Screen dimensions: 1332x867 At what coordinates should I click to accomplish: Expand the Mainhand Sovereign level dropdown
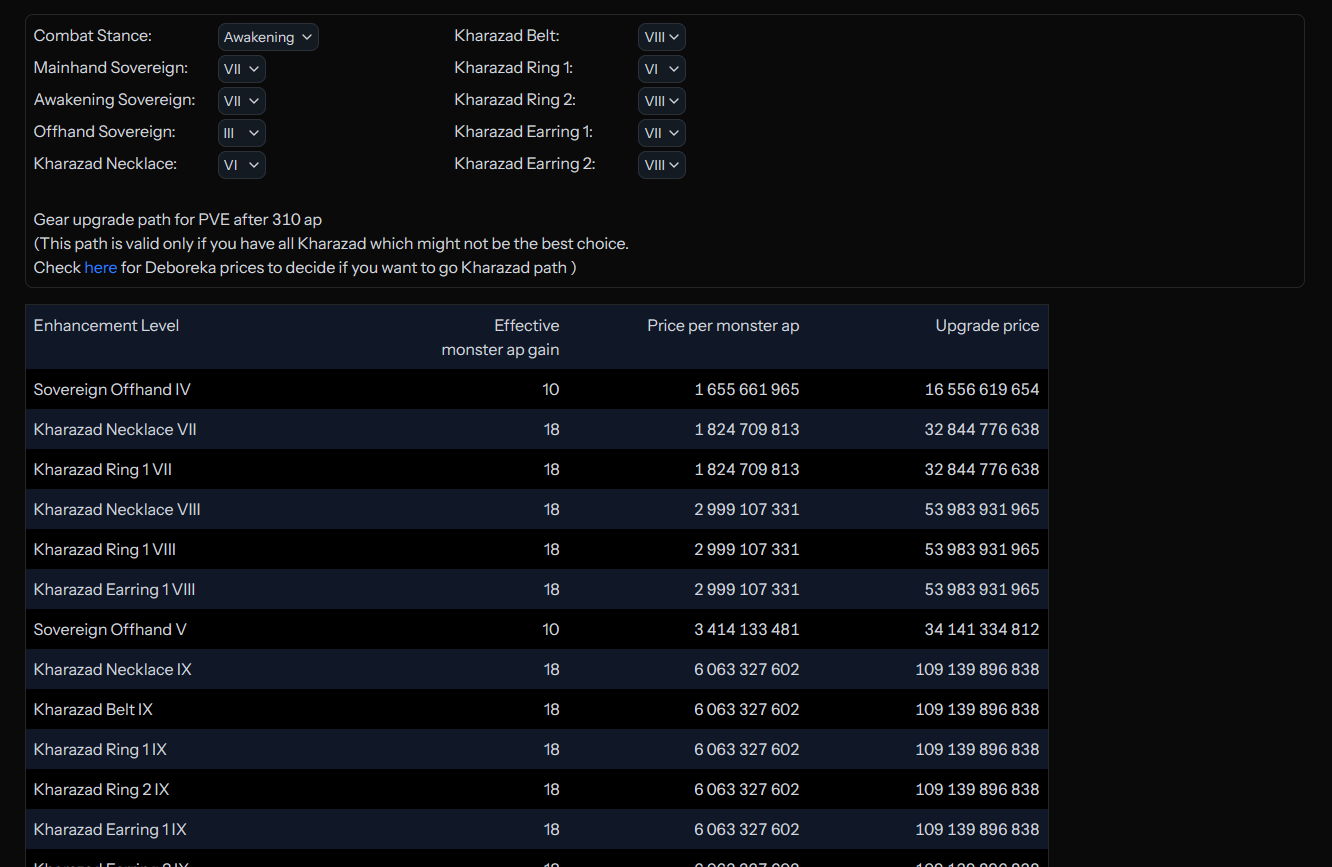coord(242,69)
